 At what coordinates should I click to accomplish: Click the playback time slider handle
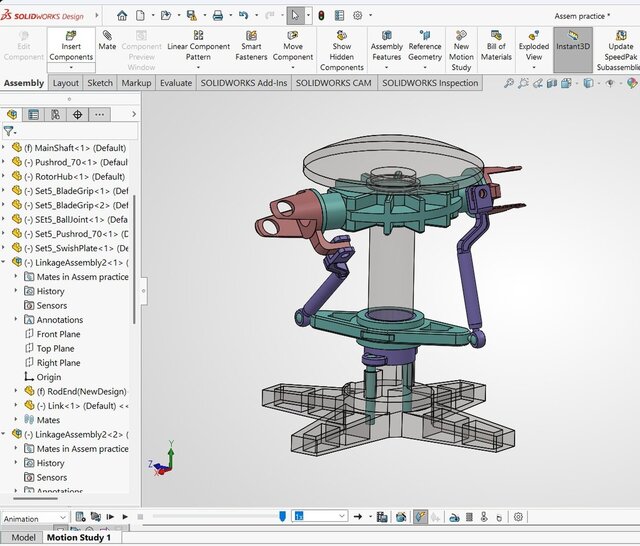pyautogui.click(x=282, y=517)
